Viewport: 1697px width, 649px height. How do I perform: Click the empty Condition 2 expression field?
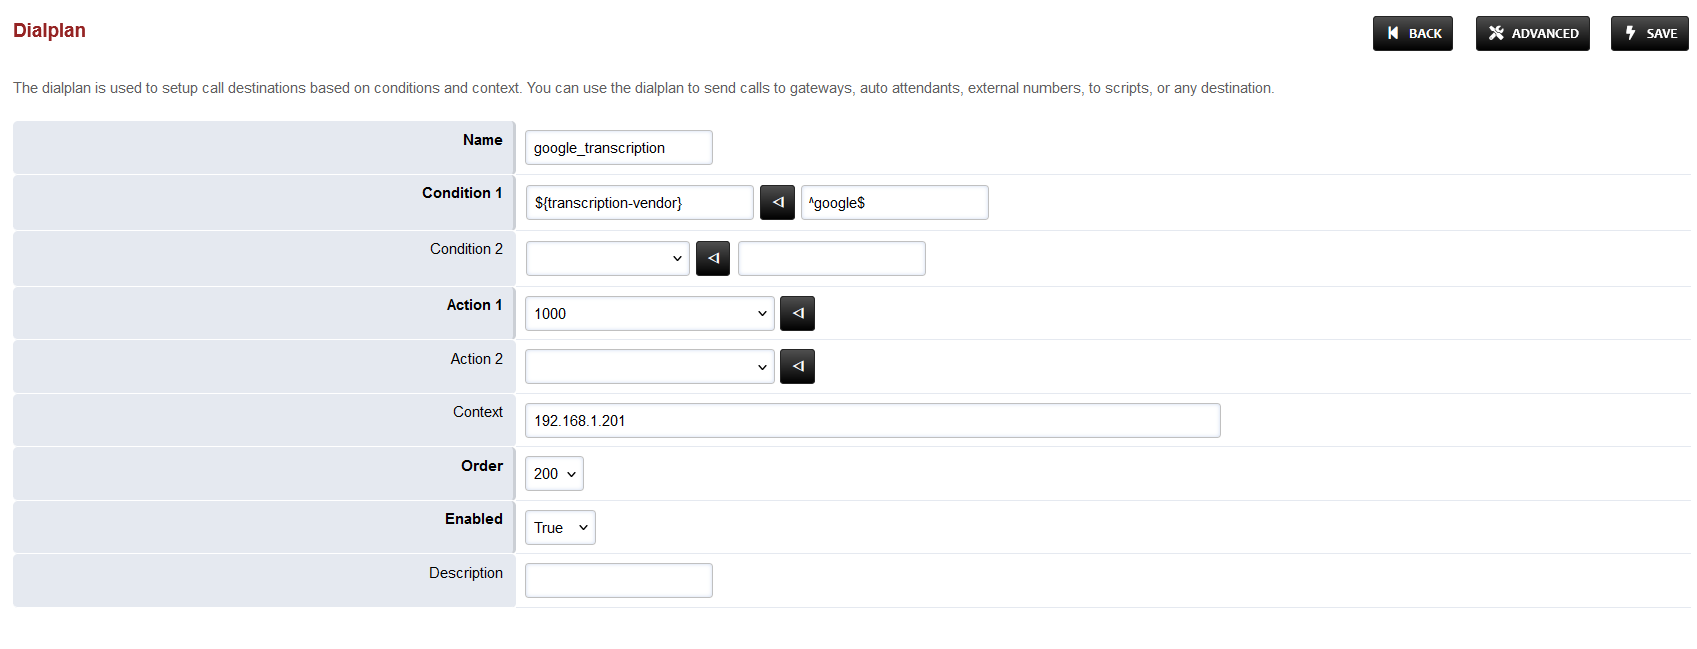[831, 258]
